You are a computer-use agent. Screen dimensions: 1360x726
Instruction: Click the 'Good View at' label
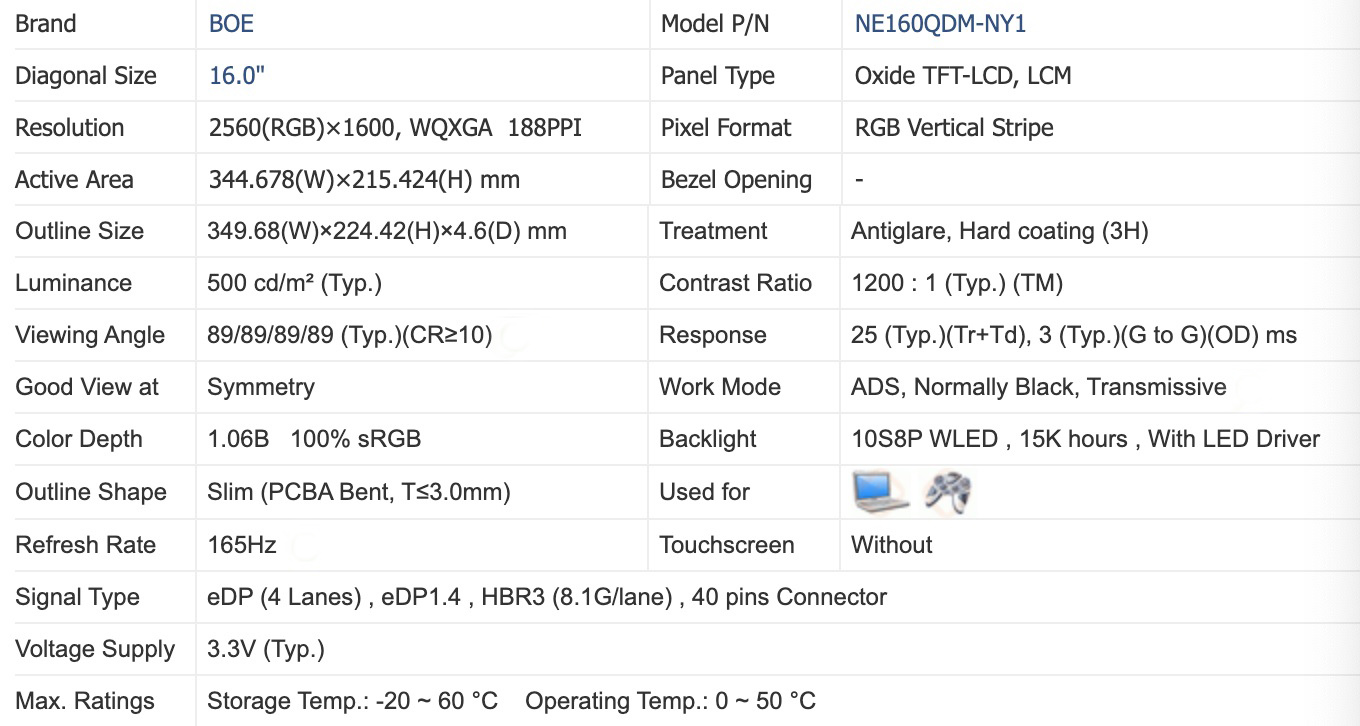point(87,387)
